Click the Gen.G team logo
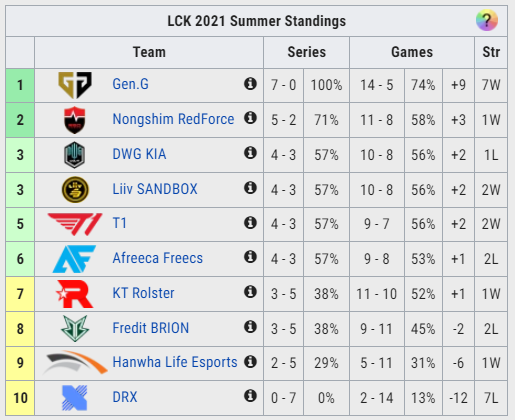The image size is (515, 420). click(x=75, y=85)
